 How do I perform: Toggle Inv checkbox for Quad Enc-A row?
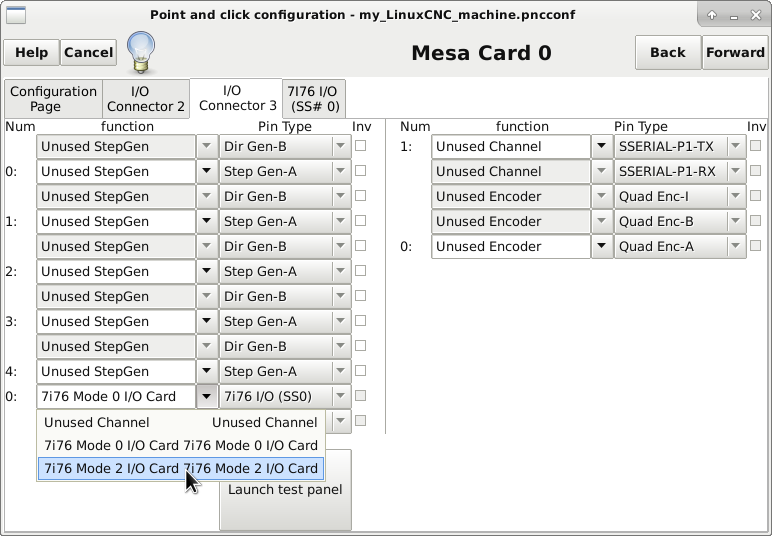755,246
